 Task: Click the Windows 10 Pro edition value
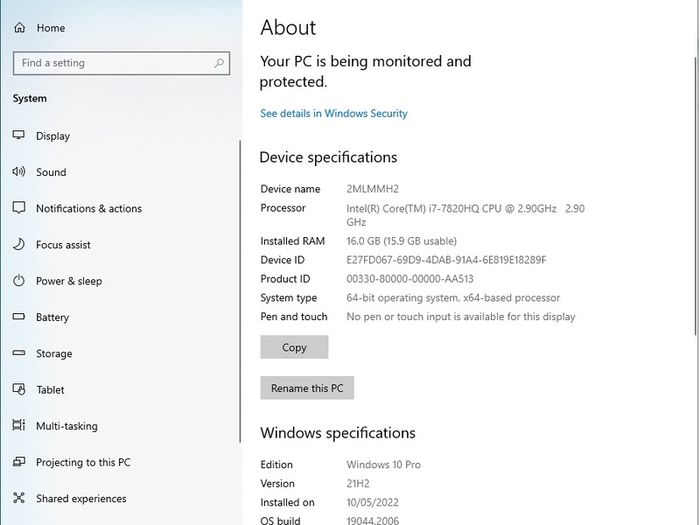tap(383, 465)
